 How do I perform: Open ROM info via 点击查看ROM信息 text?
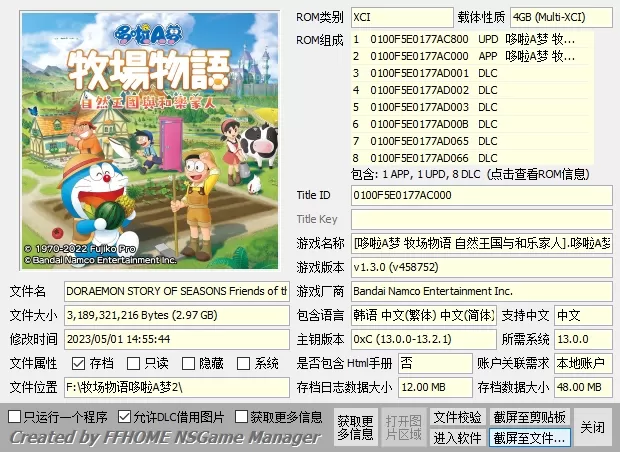(542, 174)
